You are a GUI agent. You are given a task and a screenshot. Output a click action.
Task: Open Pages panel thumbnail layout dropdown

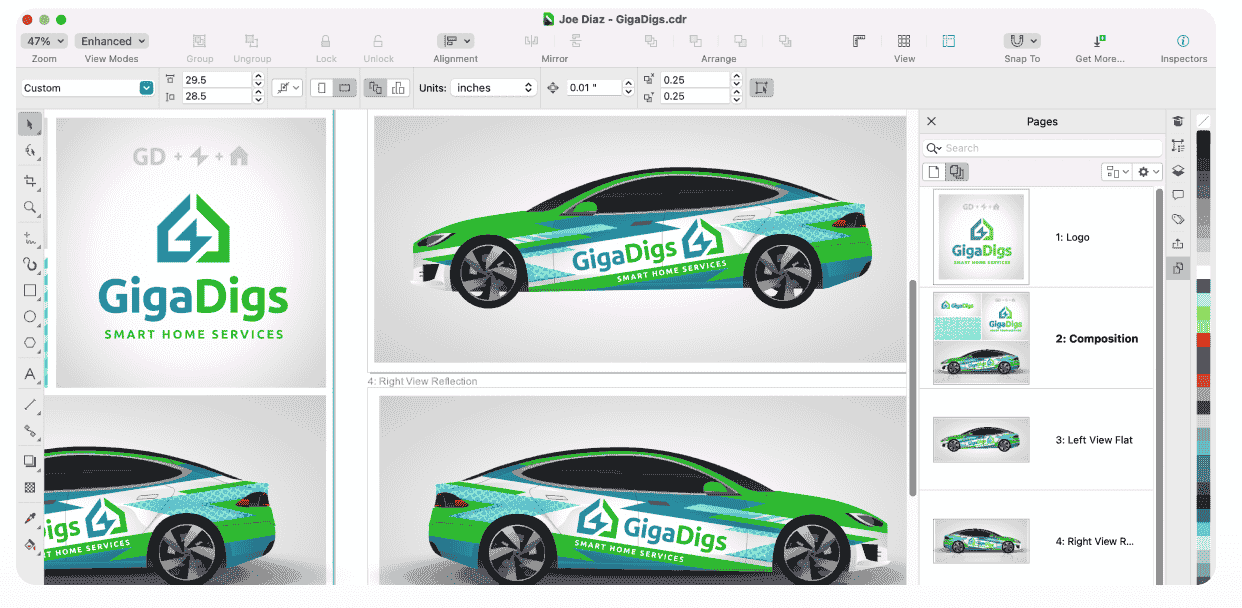click(1116, 172)
